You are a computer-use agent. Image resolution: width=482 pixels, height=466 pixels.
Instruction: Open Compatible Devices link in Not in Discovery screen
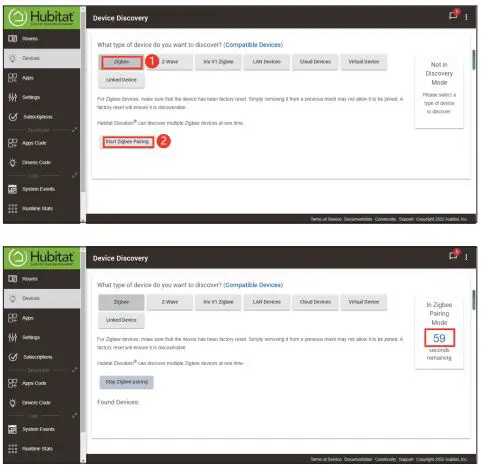pyautogui.click(x=253, y=45)
